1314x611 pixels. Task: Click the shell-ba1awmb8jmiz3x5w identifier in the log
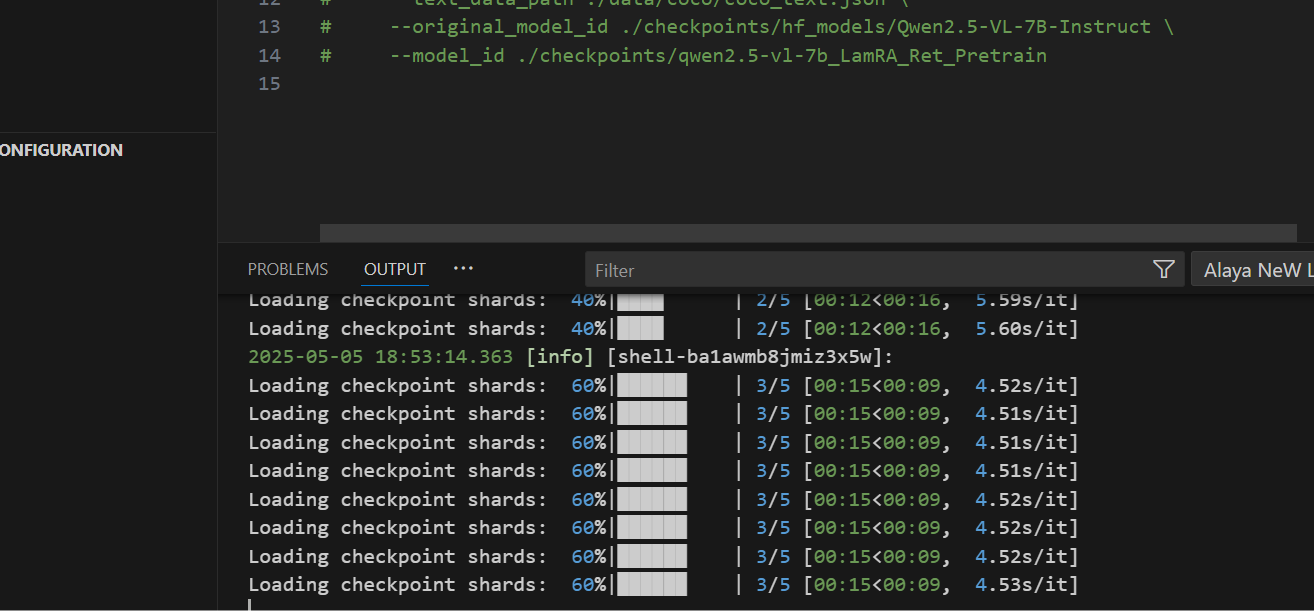pos(749,357)
